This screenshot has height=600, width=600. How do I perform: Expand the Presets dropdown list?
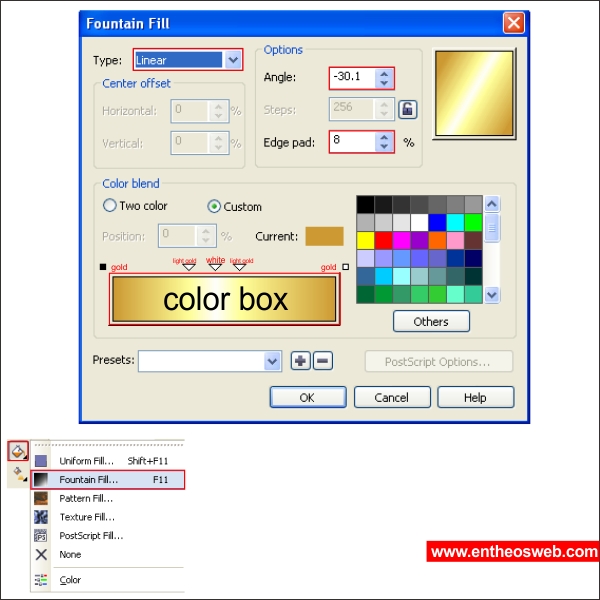[x=272, y=361]
